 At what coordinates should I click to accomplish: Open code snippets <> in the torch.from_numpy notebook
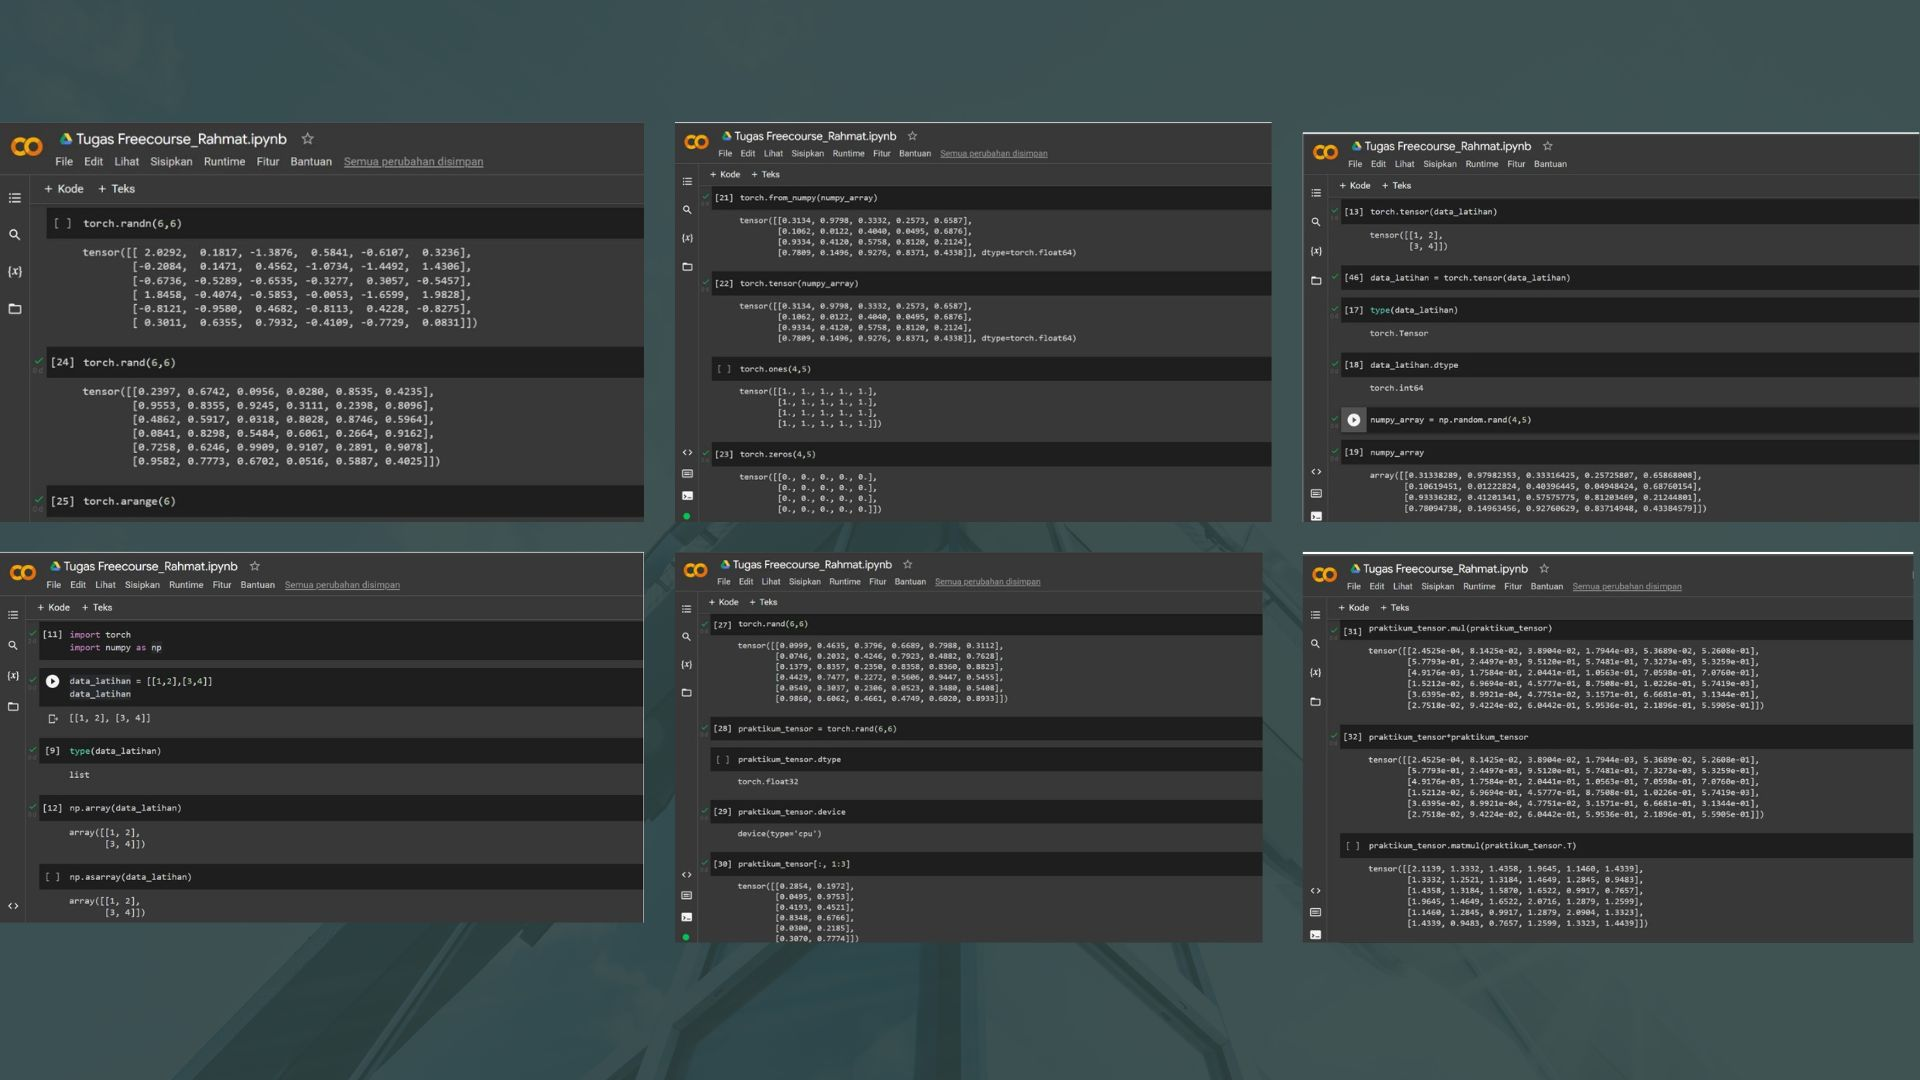point(687,453)
